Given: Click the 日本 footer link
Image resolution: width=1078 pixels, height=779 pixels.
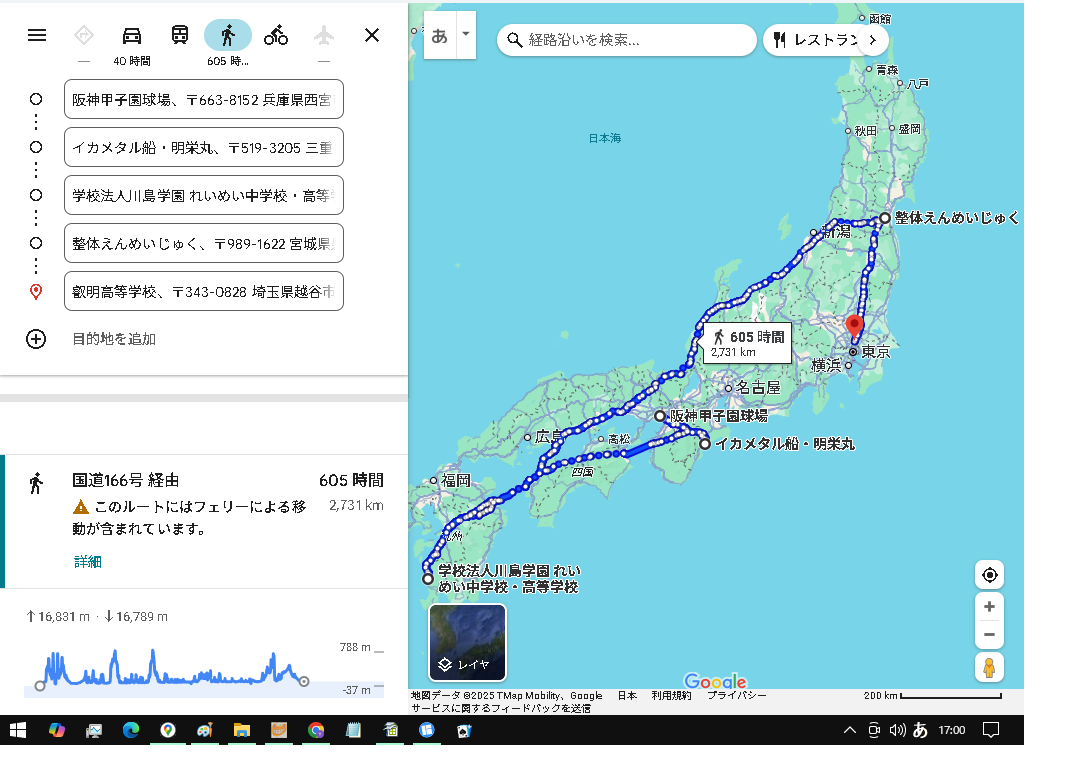Looking at the screenshot, I should click(x=627, y=696).
